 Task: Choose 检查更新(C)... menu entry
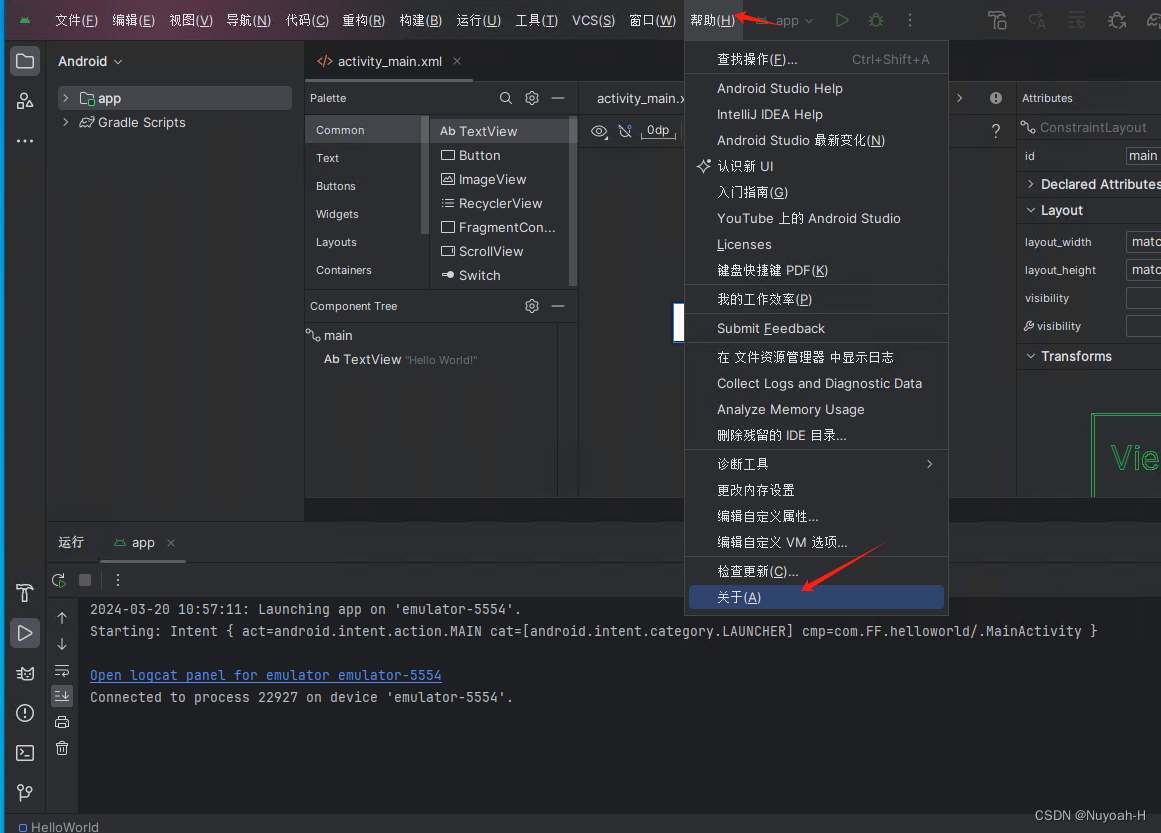click(x=816, y=572)
